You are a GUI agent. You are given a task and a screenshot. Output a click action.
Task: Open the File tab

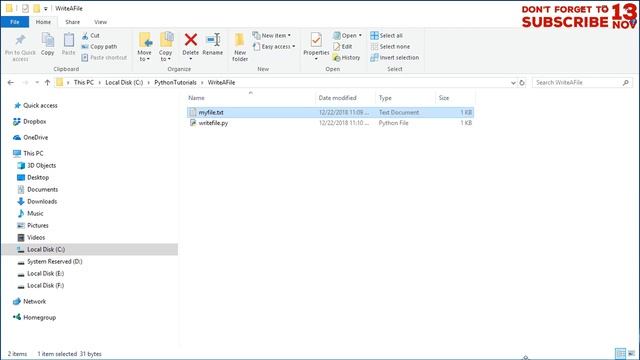point(15,22)
